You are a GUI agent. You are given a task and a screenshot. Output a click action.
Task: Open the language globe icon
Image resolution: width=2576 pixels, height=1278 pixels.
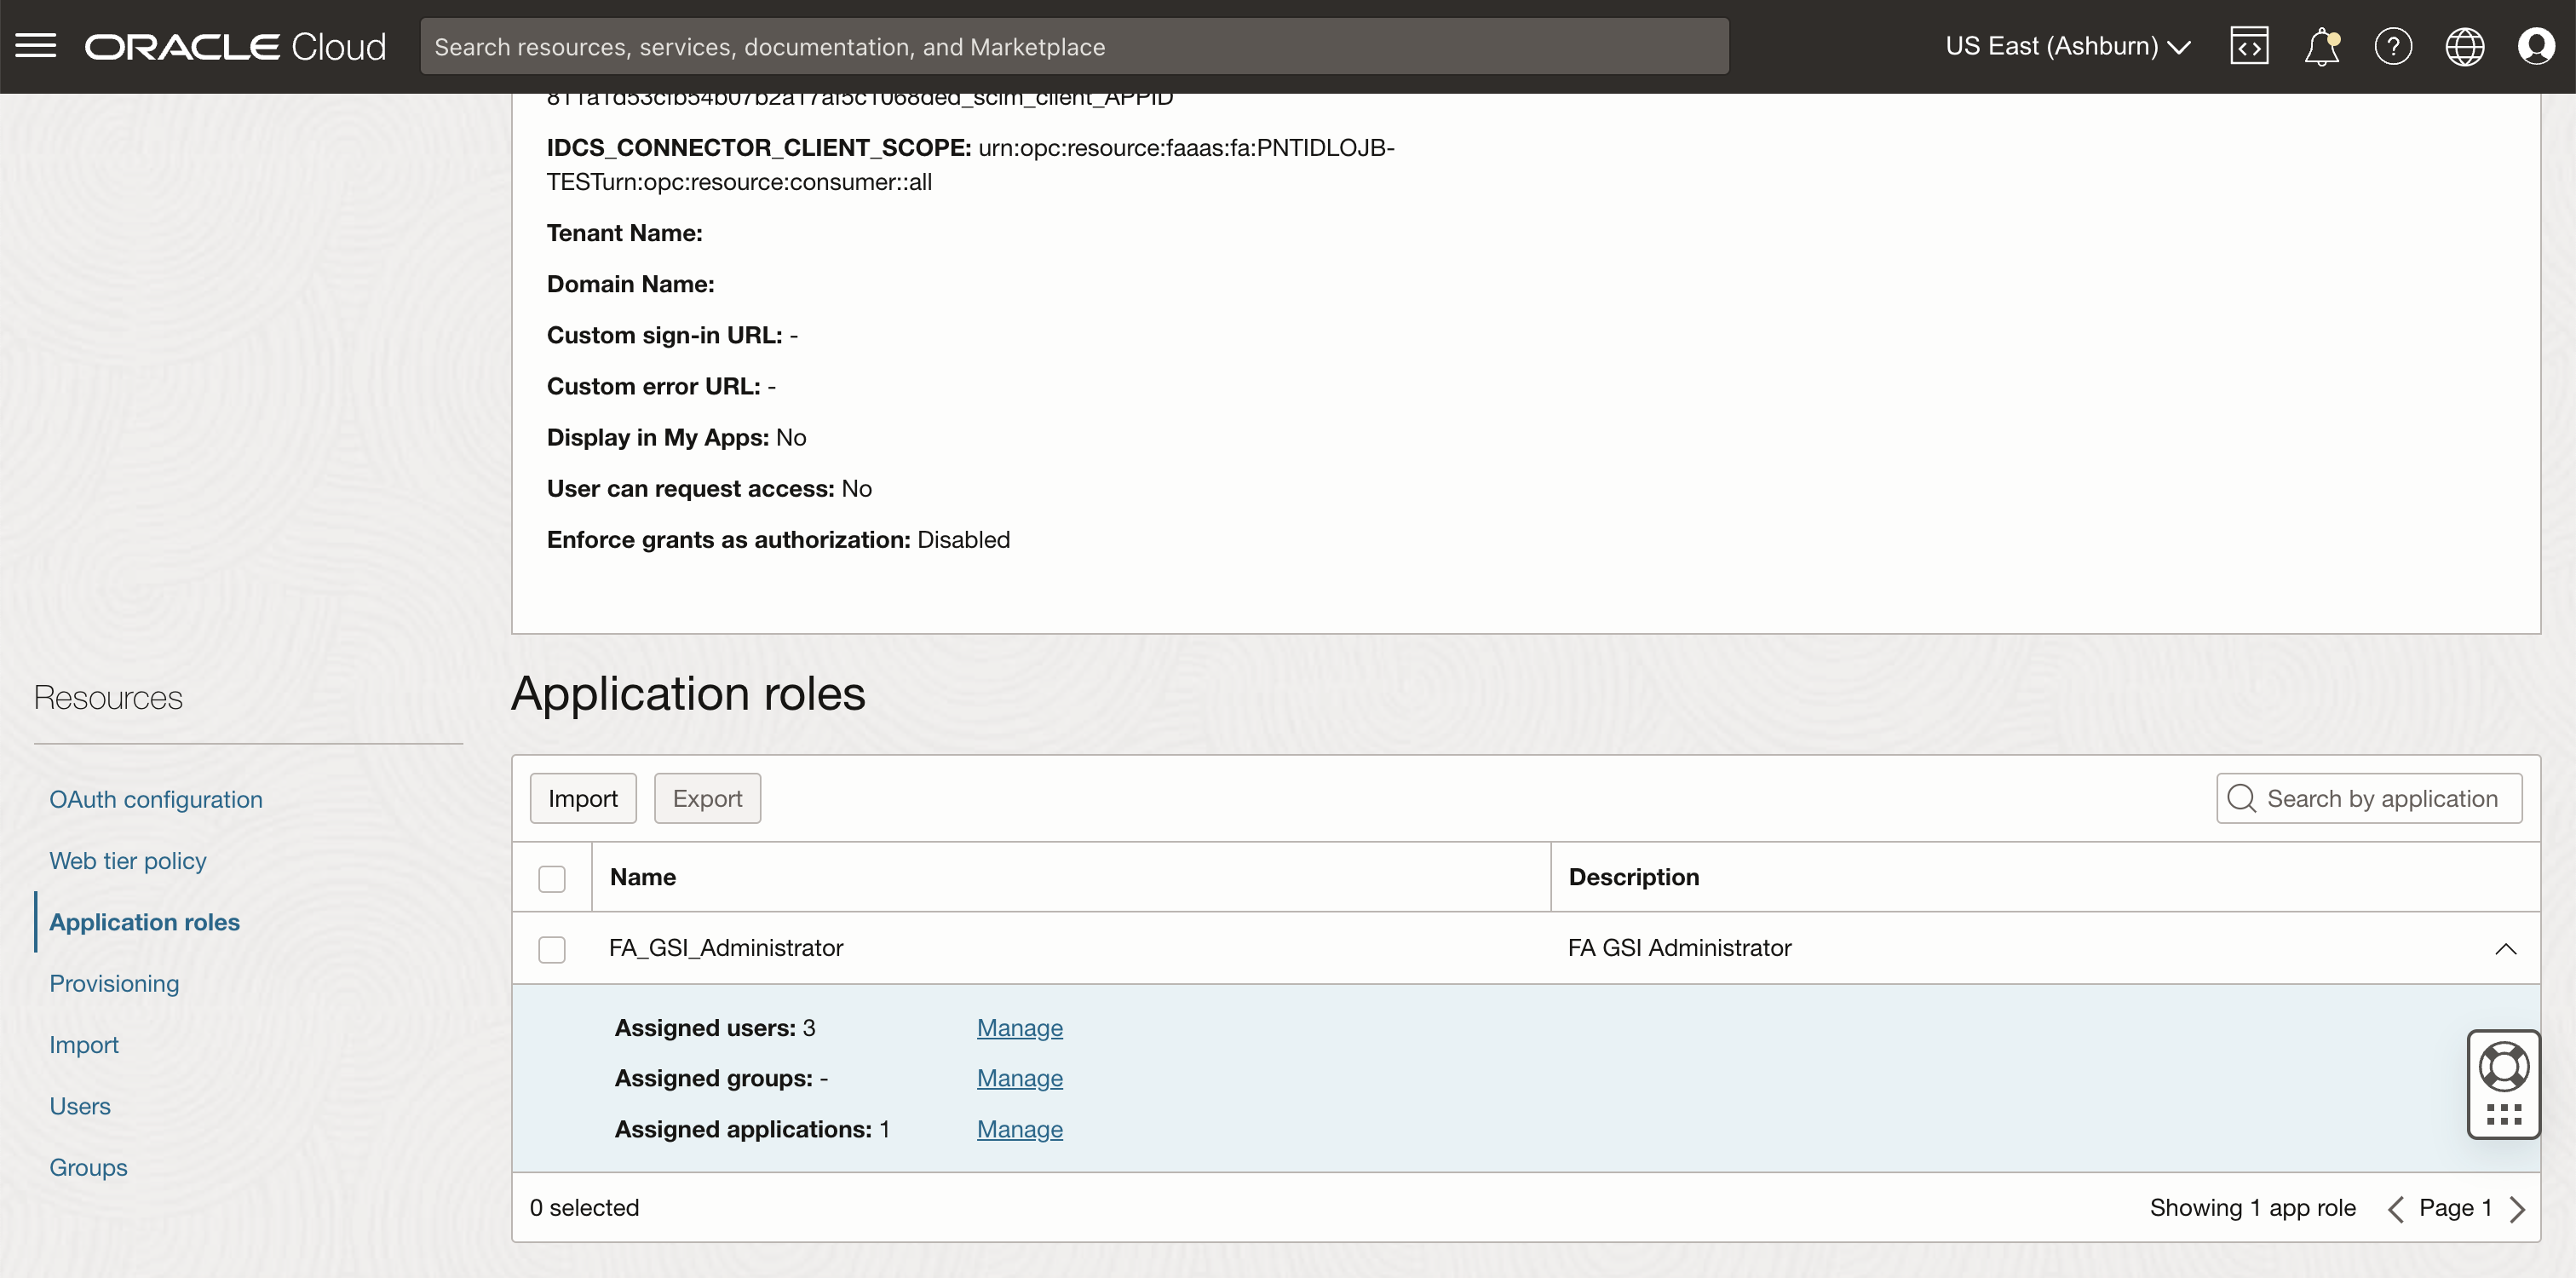click(x=2465, y=46)
